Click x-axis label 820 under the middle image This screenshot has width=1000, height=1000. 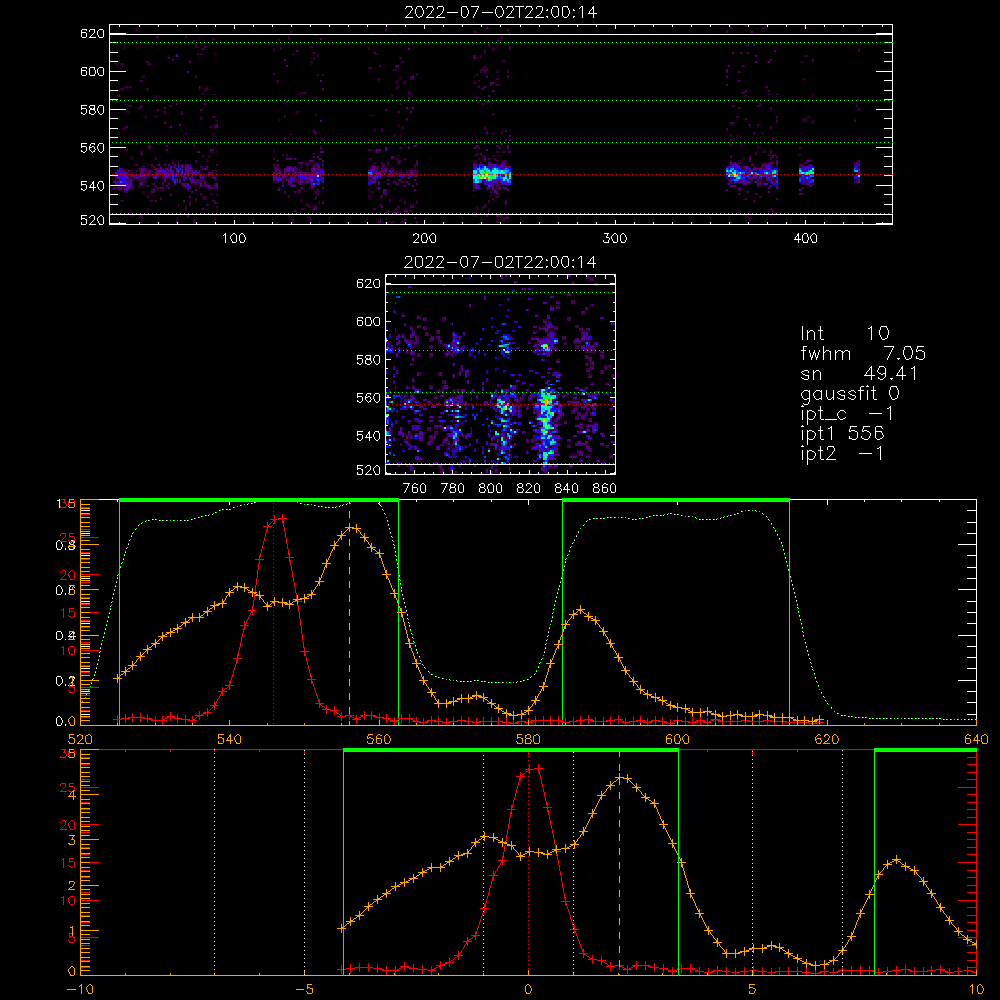click(x=529, y=489)
